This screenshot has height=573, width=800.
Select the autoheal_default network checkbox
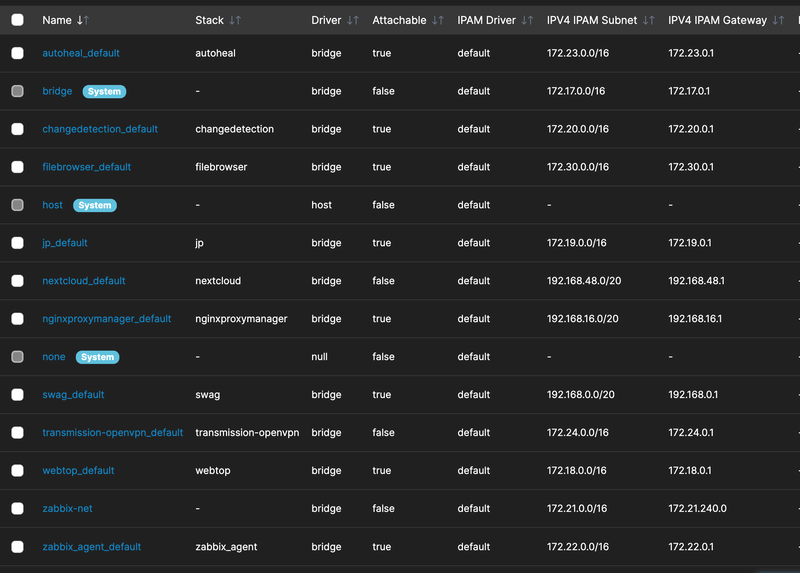(x=17, y=53)
